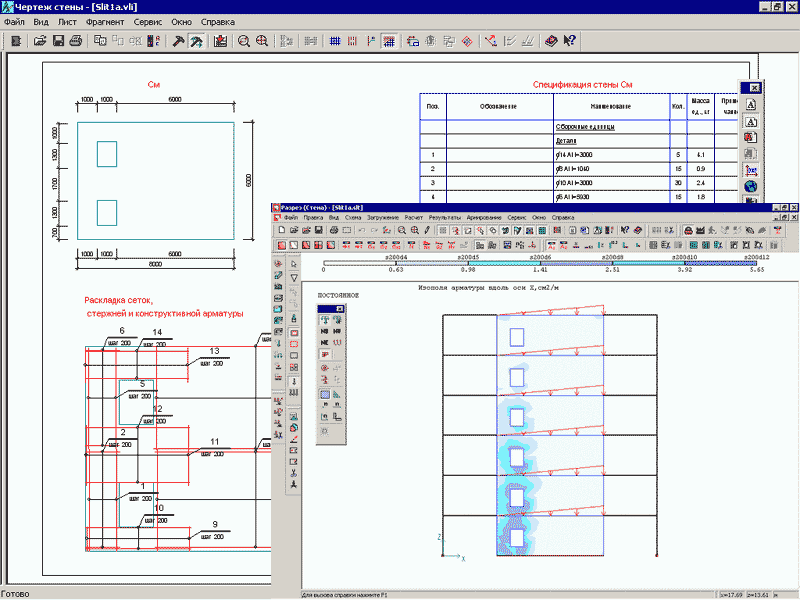This screenshot has width=800, height=600.
Task: Close the right-side floating icon palette
Action: tap(755, 88)
